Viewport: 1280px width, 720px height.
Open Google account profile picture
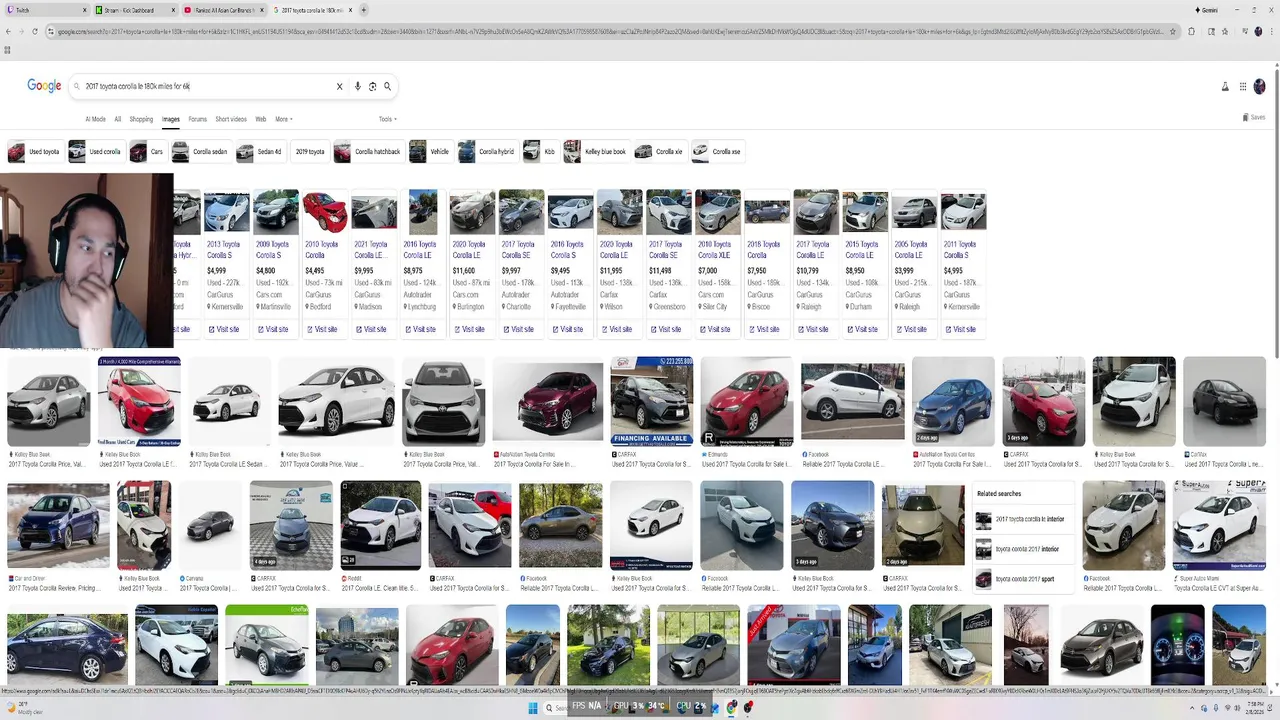click(1259, 87)
